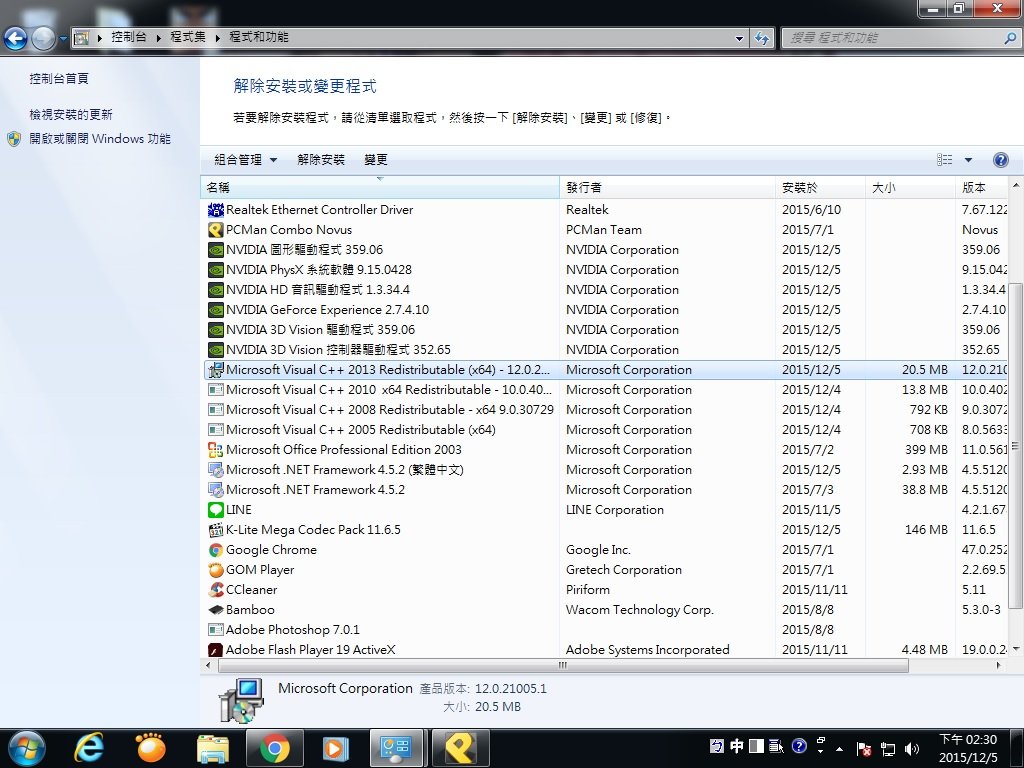The image size is (1024, 768).
Task: Sort by the 安裝於 column header
Action: click(x=820, y=187)
